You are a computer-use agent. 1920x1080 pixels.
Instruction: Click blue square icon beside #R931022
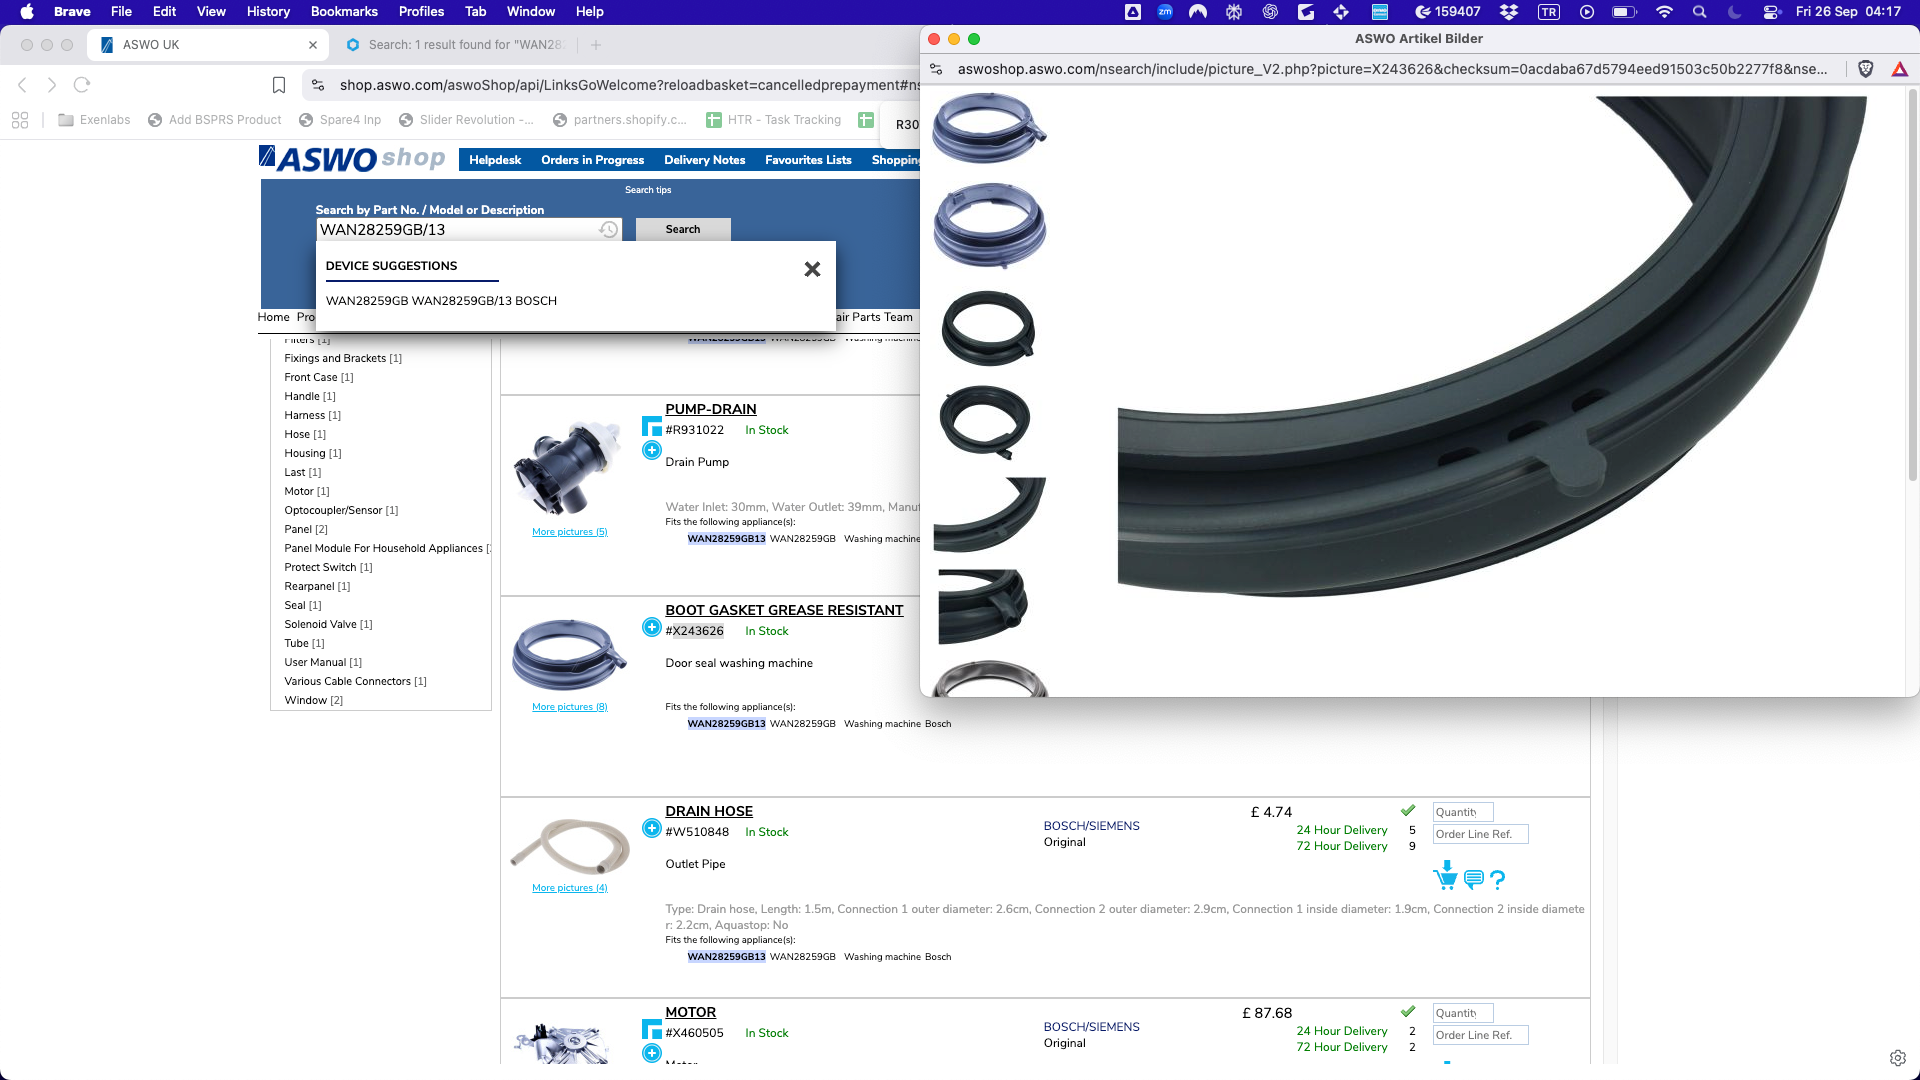(652, 427)
